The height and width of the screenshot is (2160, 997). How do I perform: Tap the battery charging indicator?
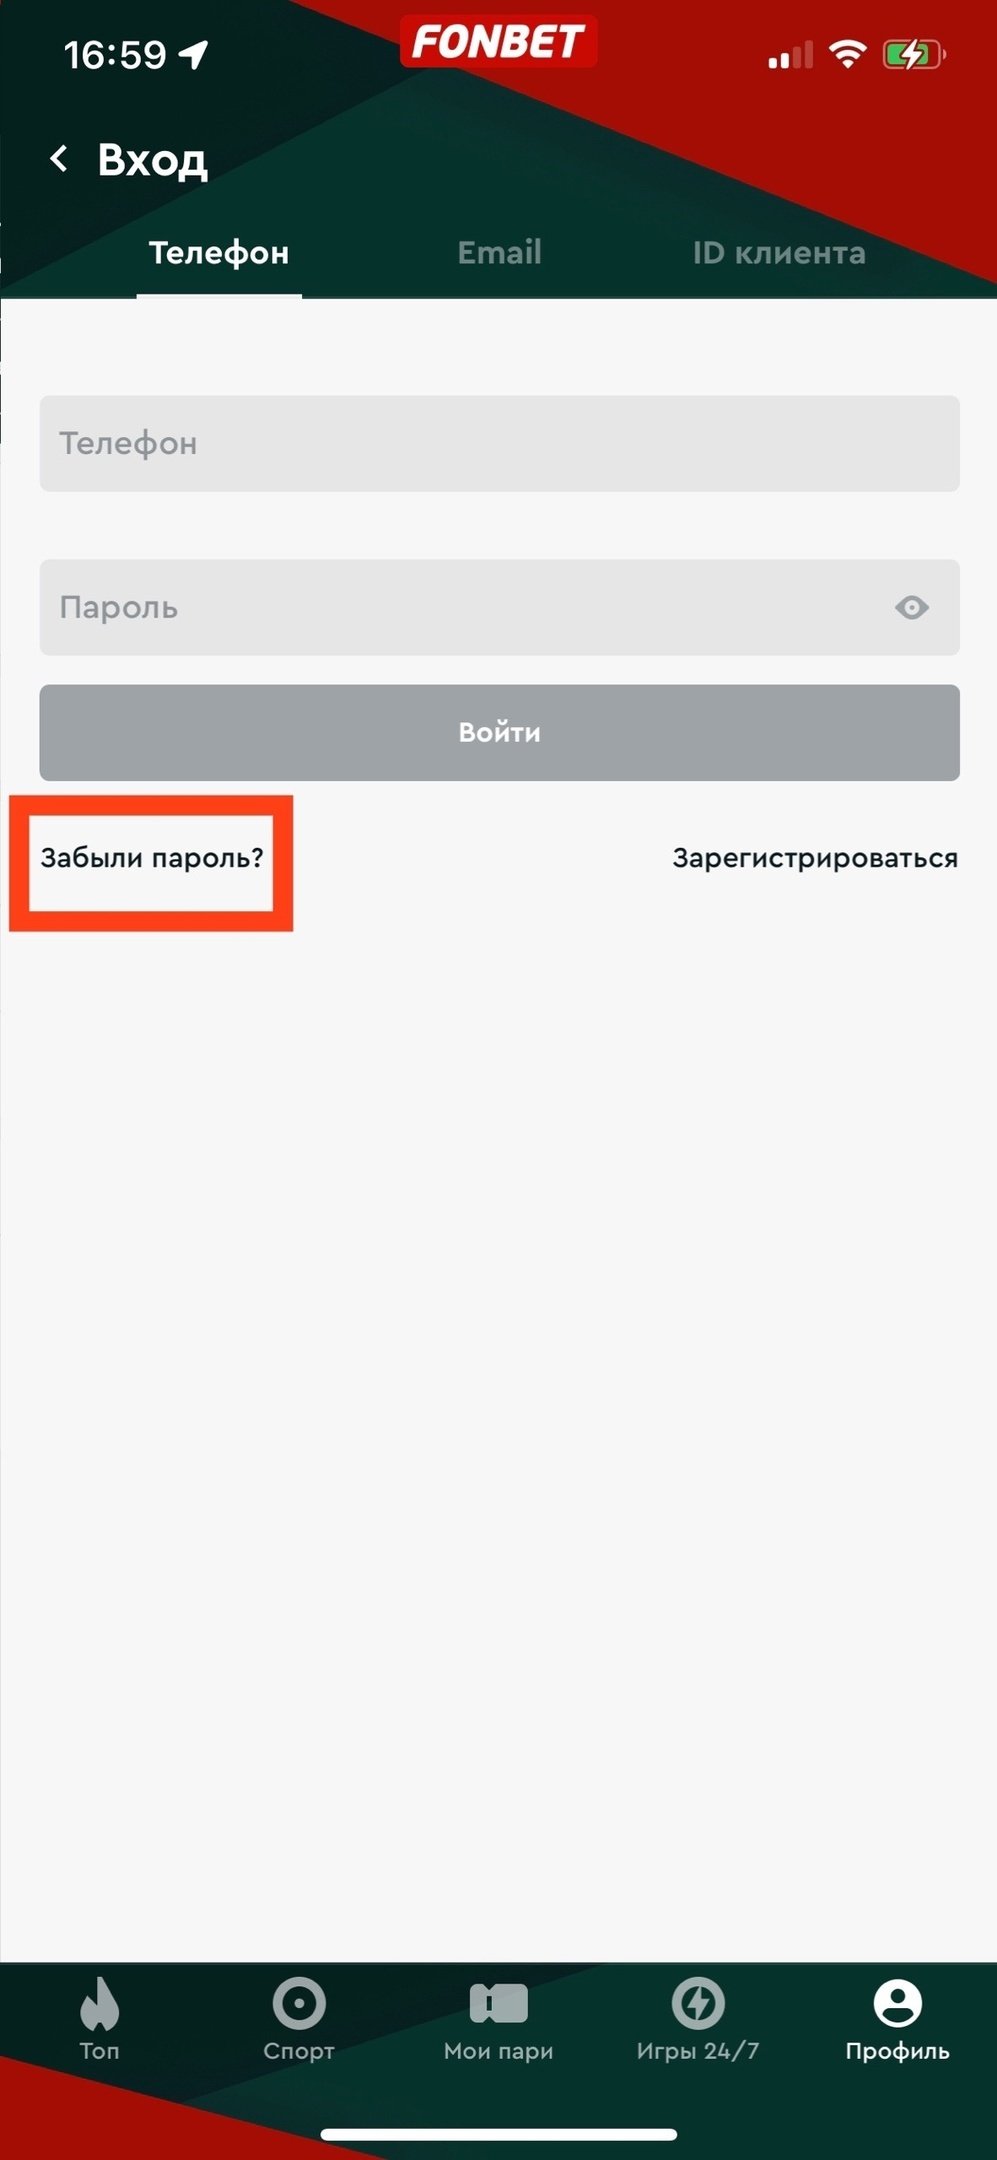(x=913, y=54)
